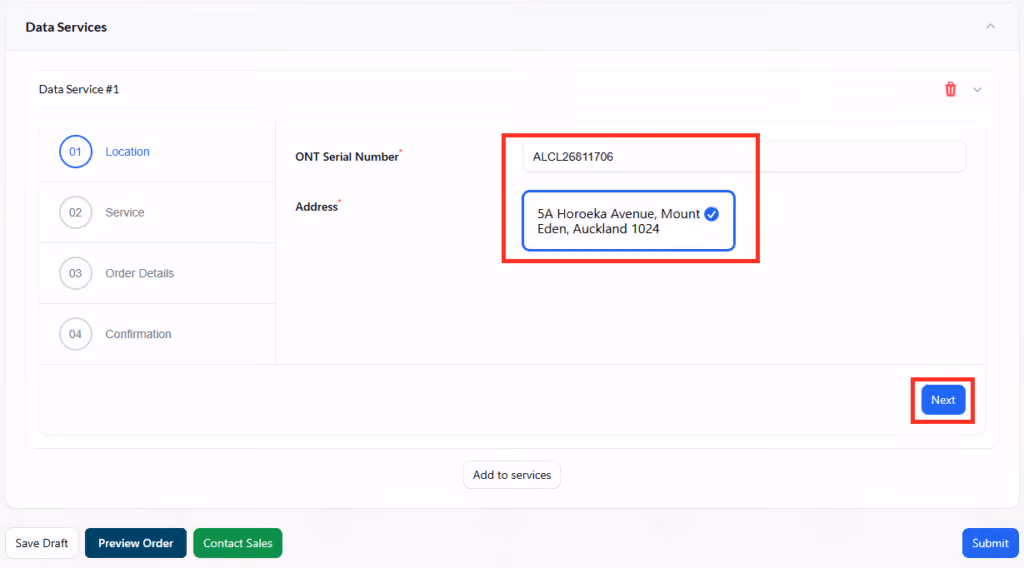Collapse Data Service #1 chevron
This screenshot has width=1024, height=568.
click(x=977, y=89)
